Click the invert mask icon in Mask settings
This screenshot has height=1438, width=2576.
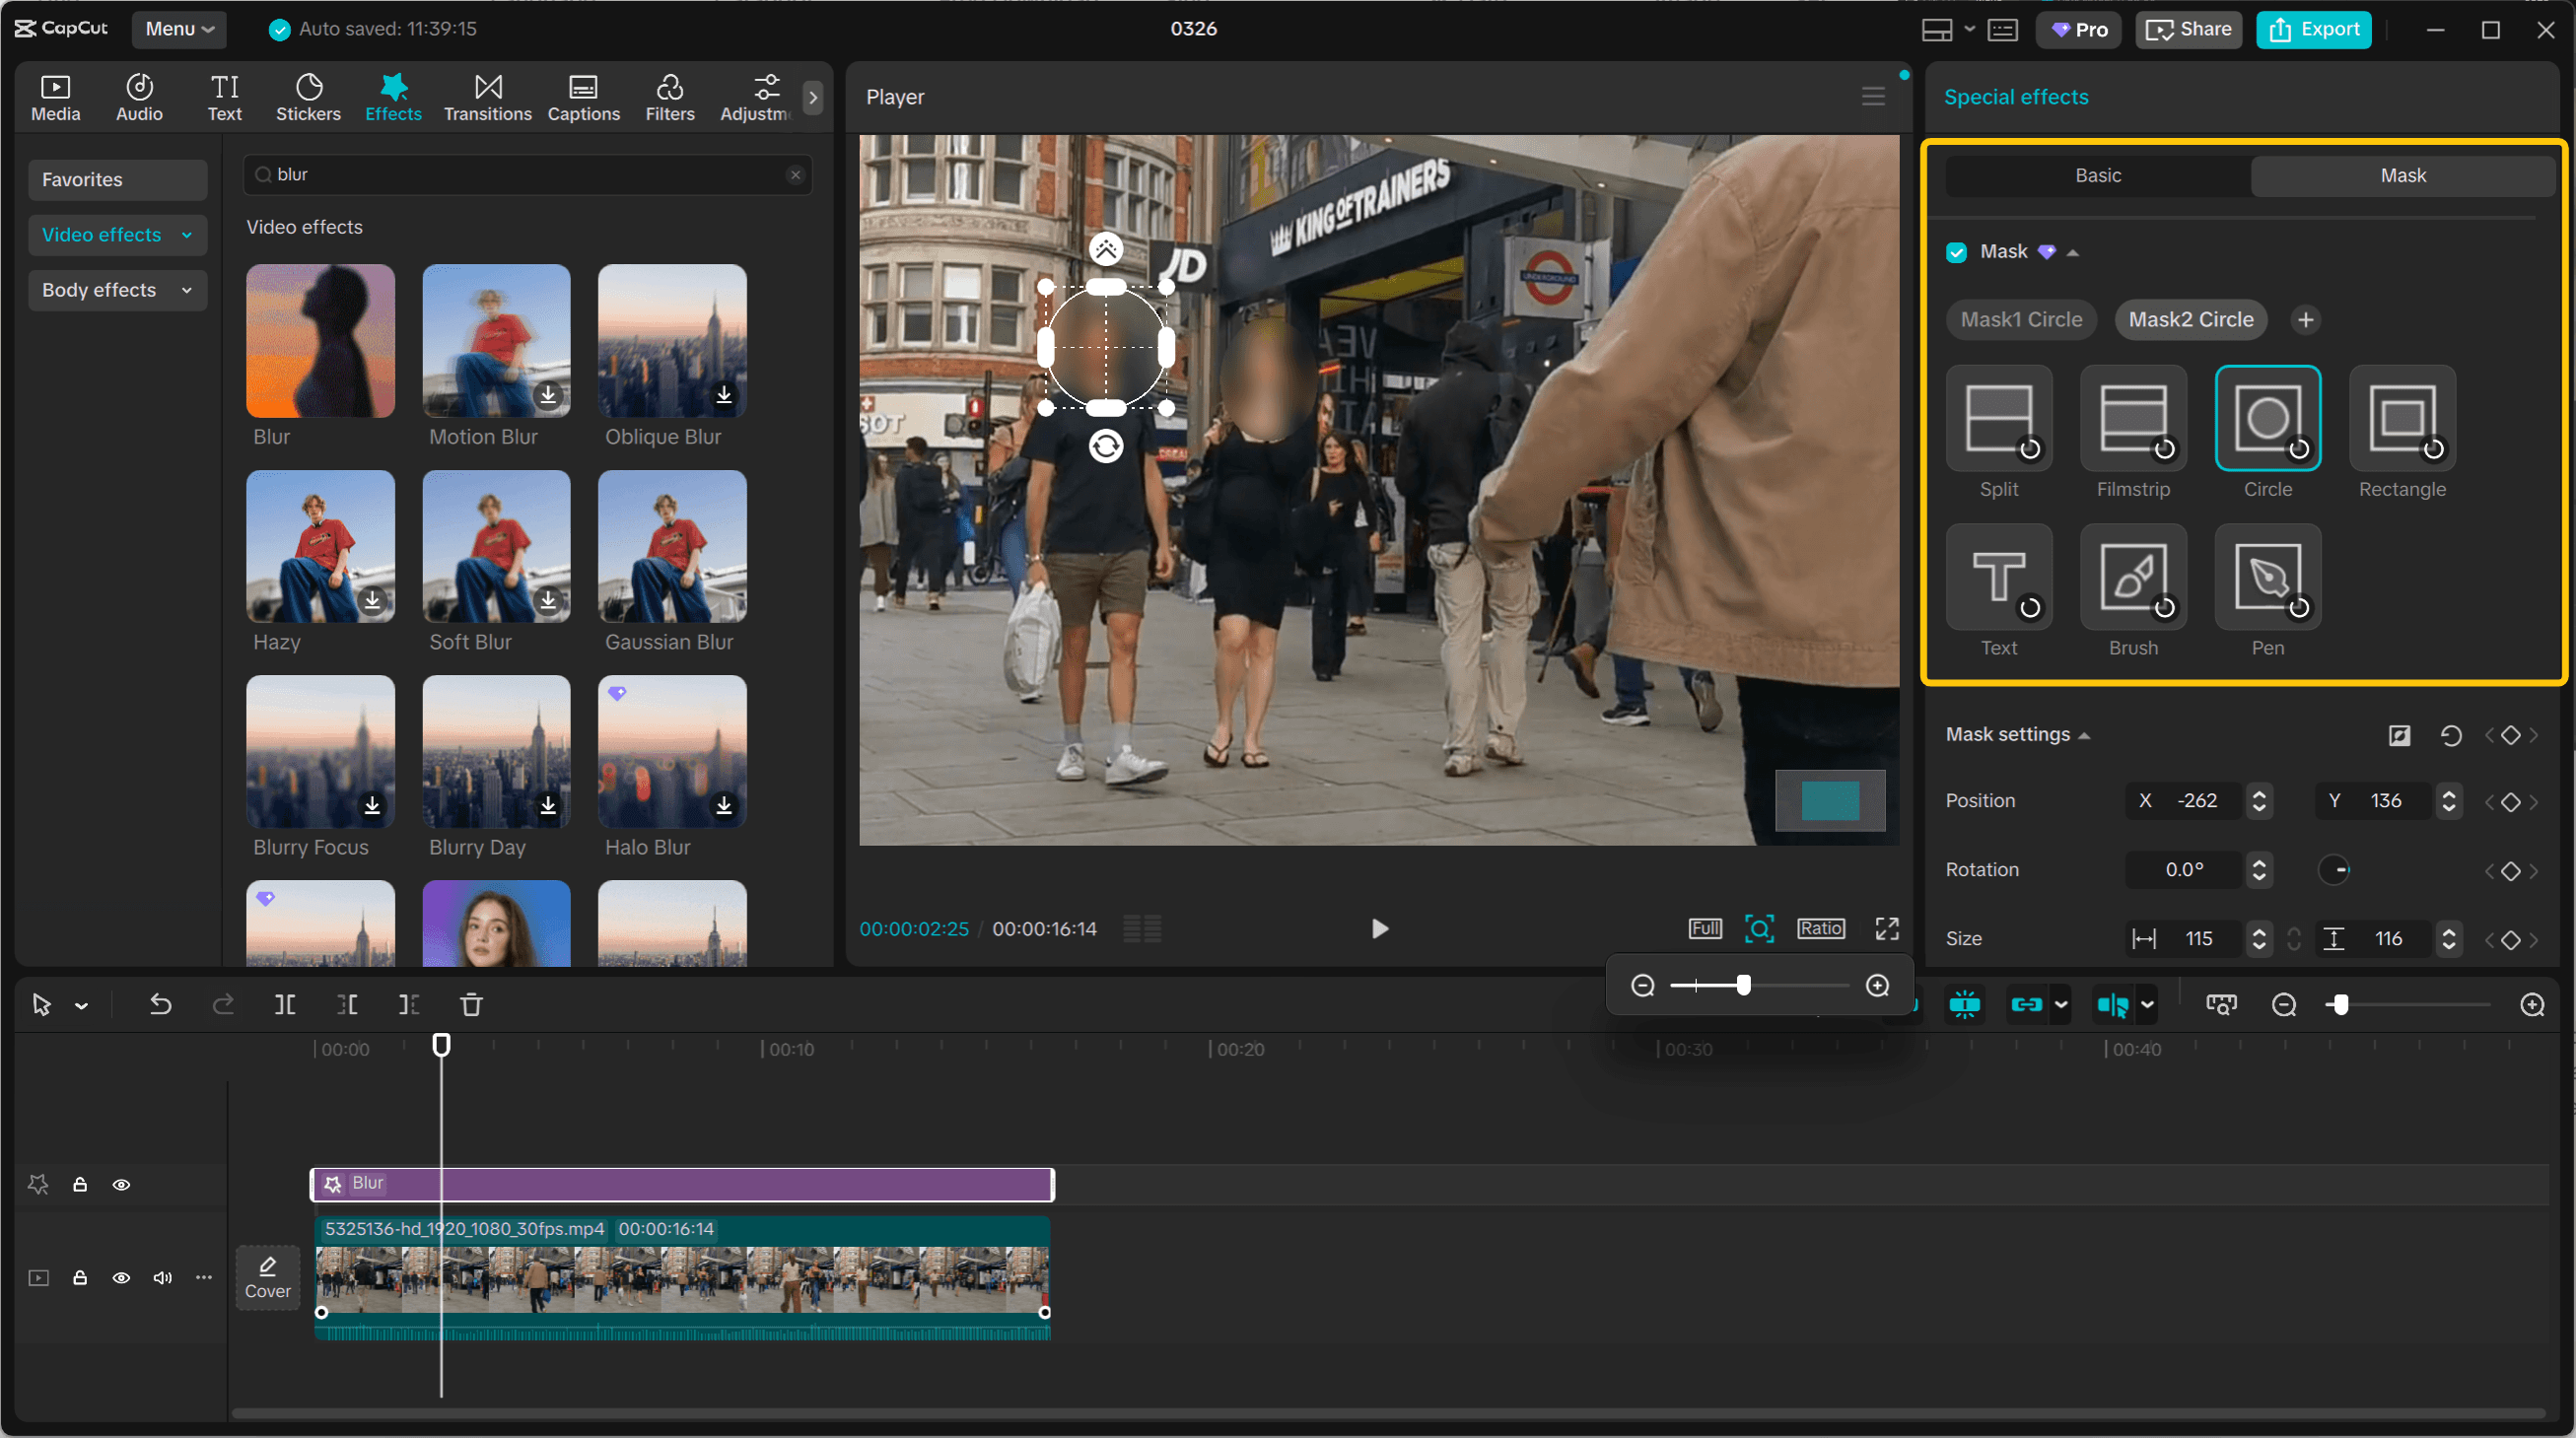[2400, 735]
